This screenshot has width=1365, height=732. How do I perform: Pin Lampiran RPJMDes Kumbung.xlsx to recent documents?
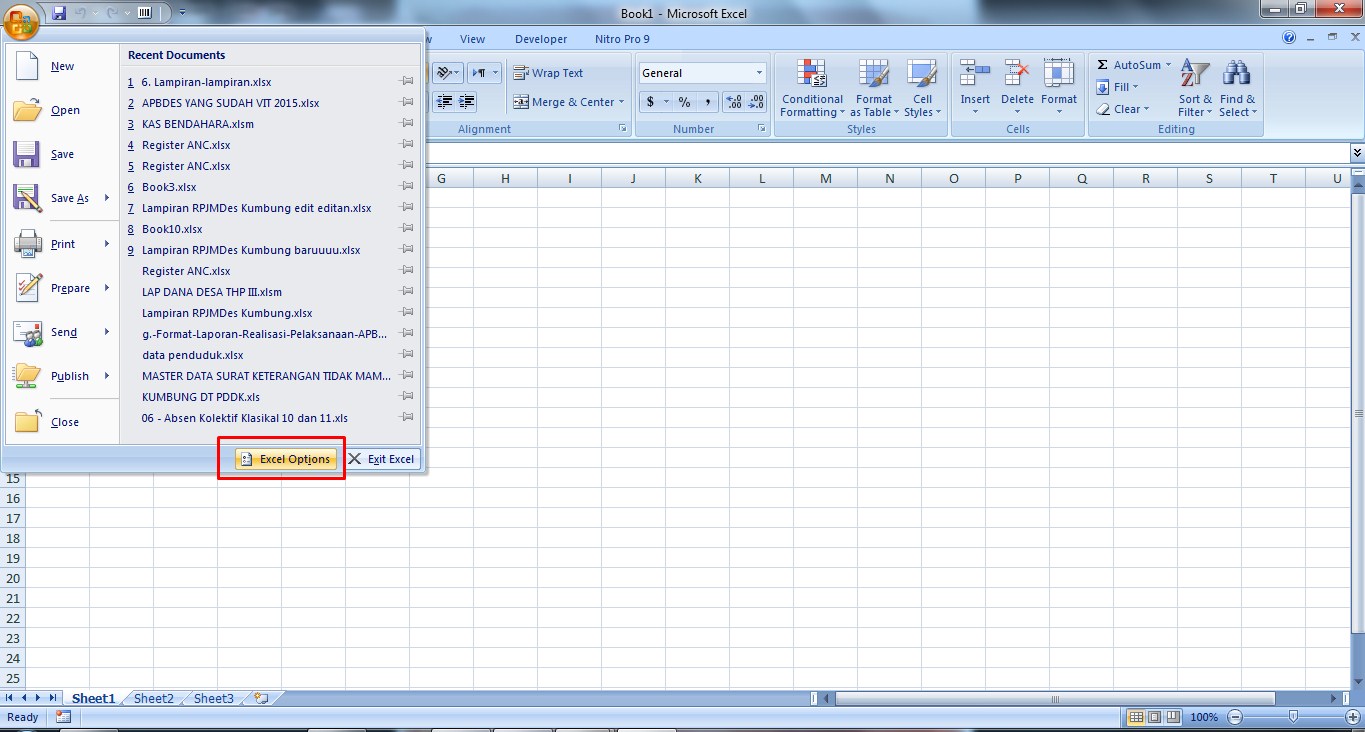pyautogui.click(x=407, y=313)
